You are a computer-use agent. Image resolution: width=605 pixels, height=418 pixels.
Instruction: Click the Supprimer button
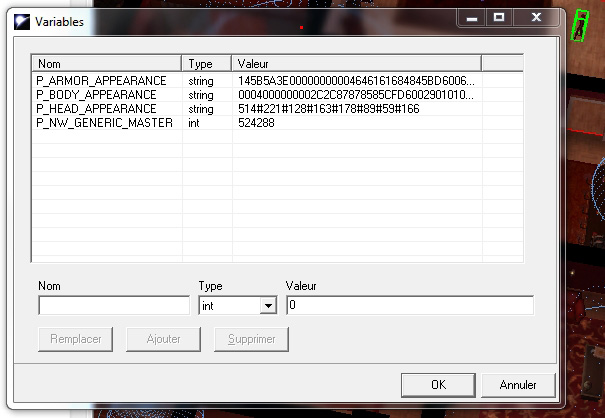[252, 339]
